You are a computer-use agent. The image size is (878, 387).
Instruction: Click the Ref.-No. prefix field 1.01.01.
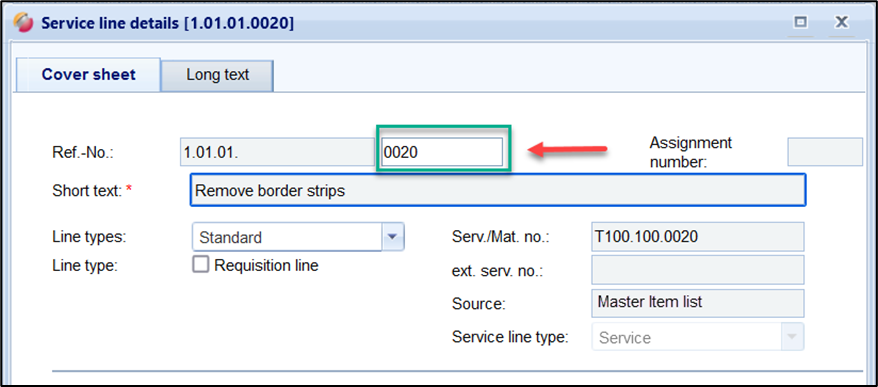[277, 152]
